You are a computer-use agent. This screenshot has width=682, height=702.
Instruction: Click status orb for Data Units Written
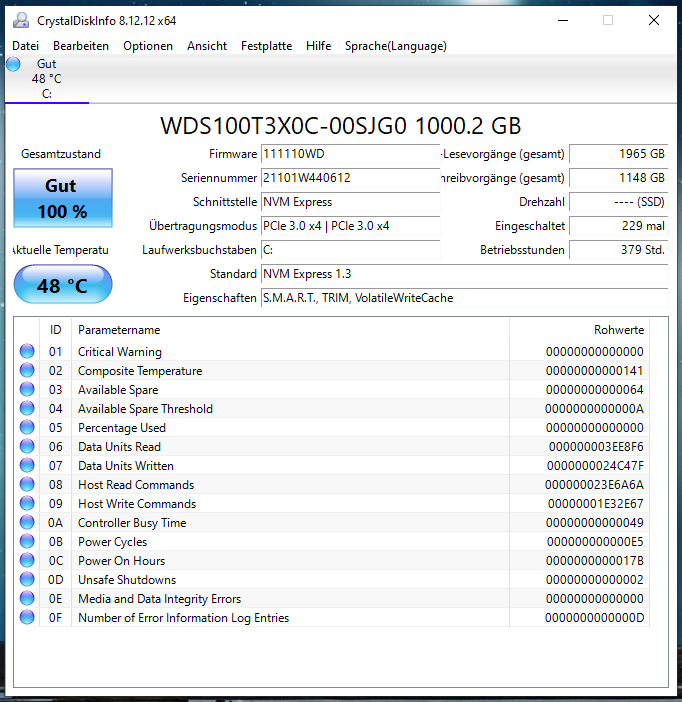tap(27, 465)
